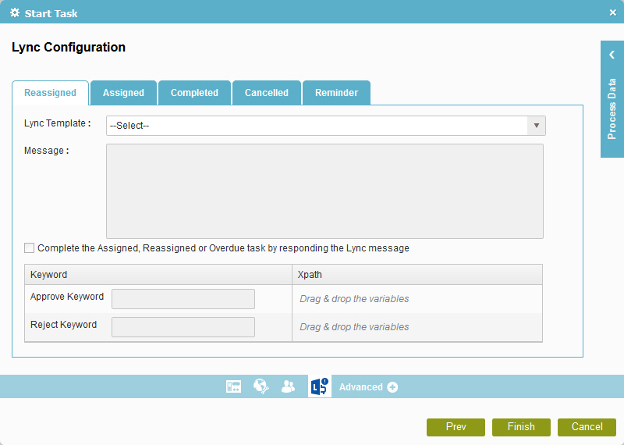Close the Start Task dialog
The image size is (624, 445).
click(x=612, y=13)
